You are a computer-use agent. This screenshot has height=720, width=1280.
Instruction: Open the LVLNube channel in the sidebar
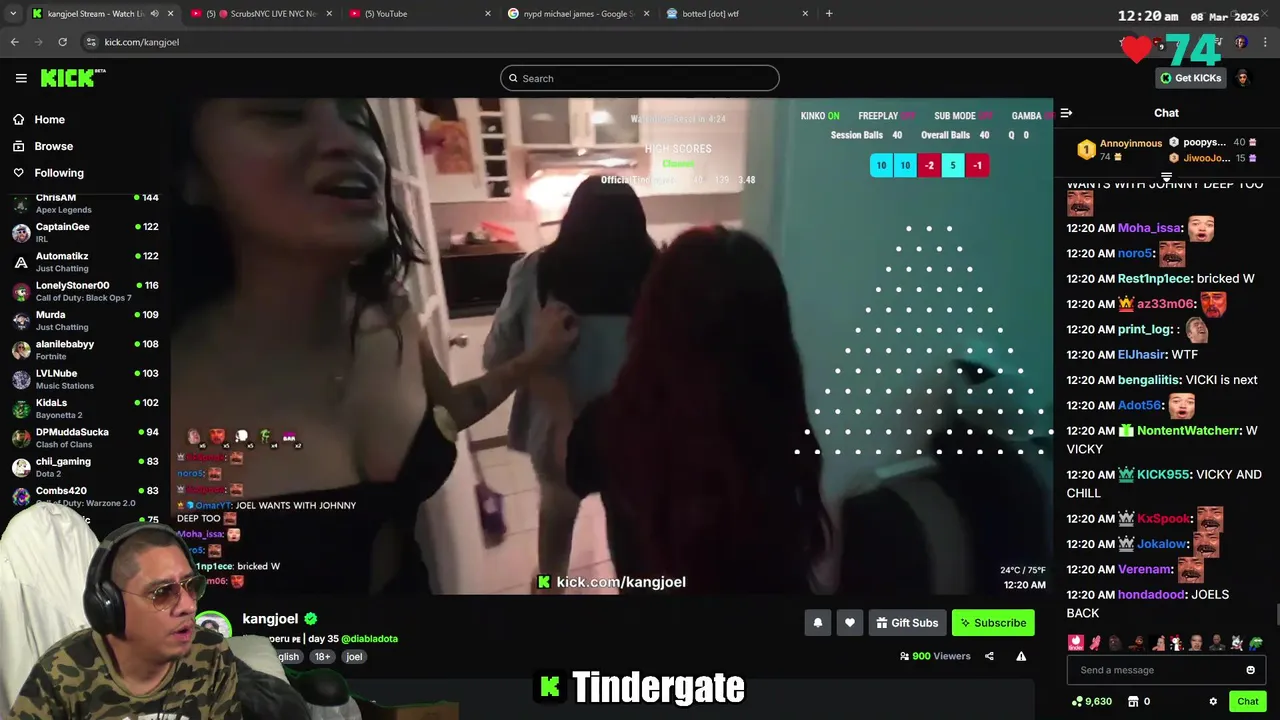tap(85, 379)
